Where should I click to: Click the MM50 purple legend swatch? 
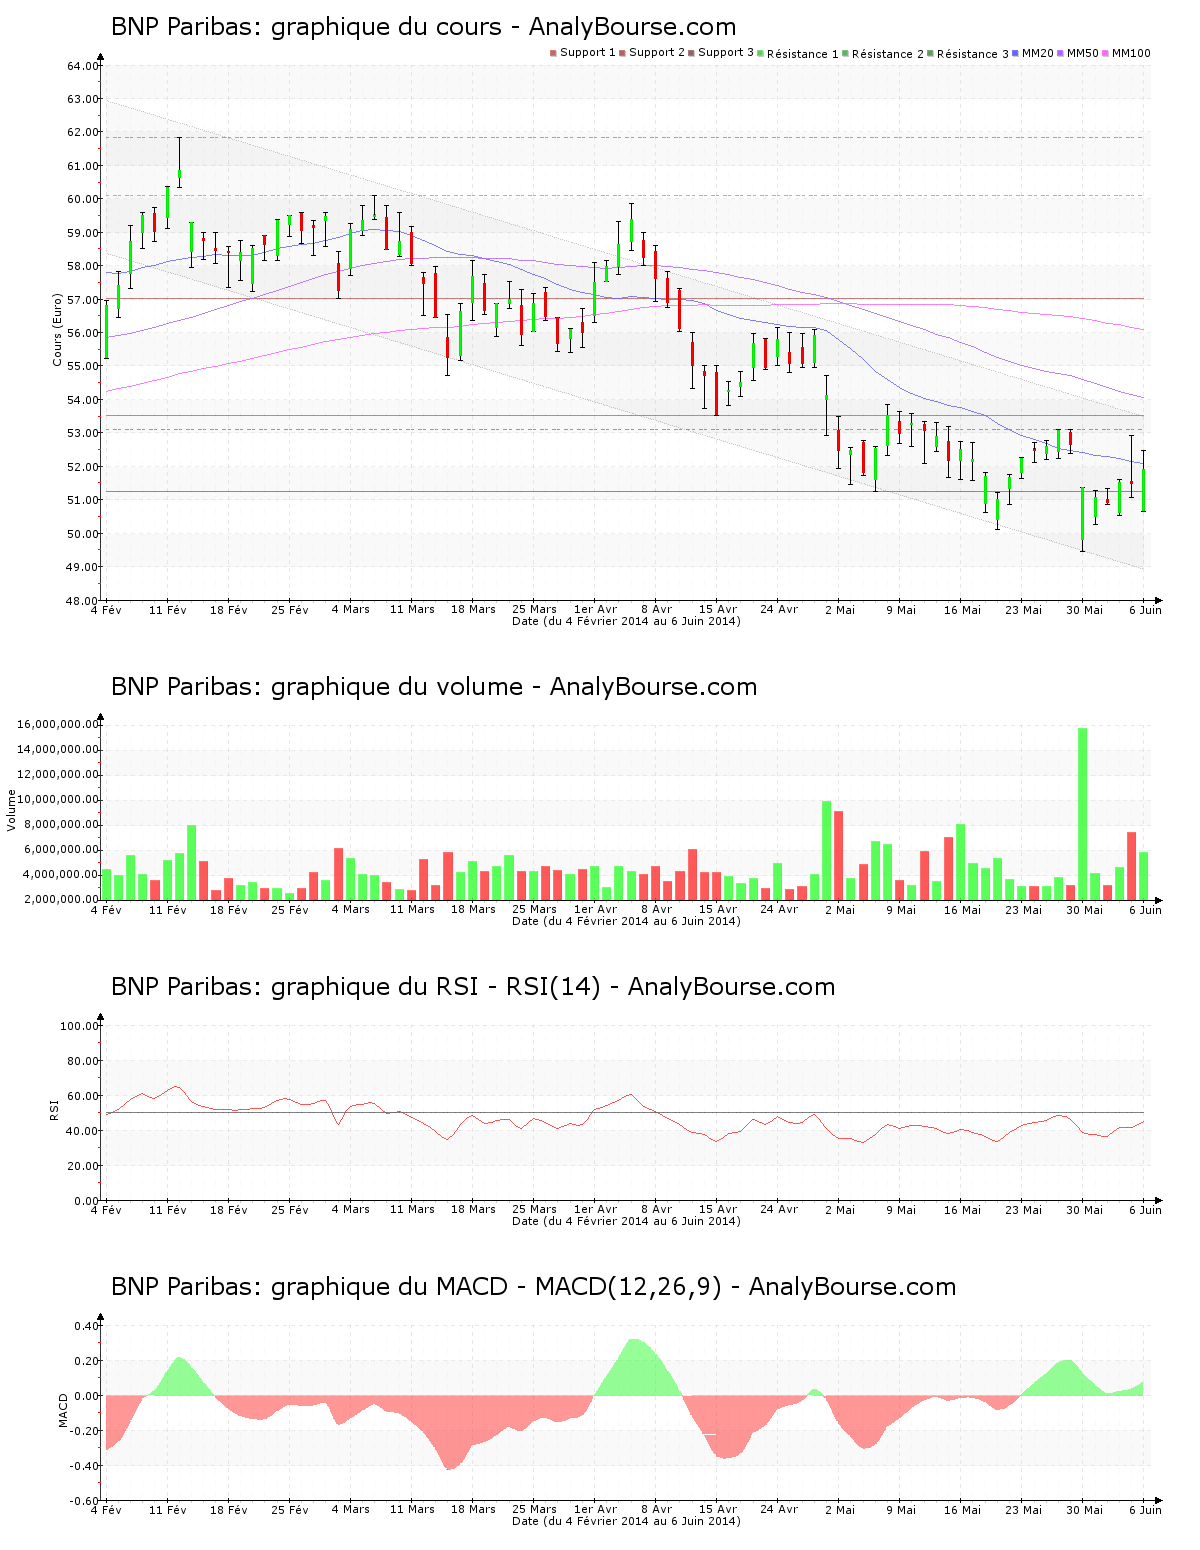[1061, 53]
